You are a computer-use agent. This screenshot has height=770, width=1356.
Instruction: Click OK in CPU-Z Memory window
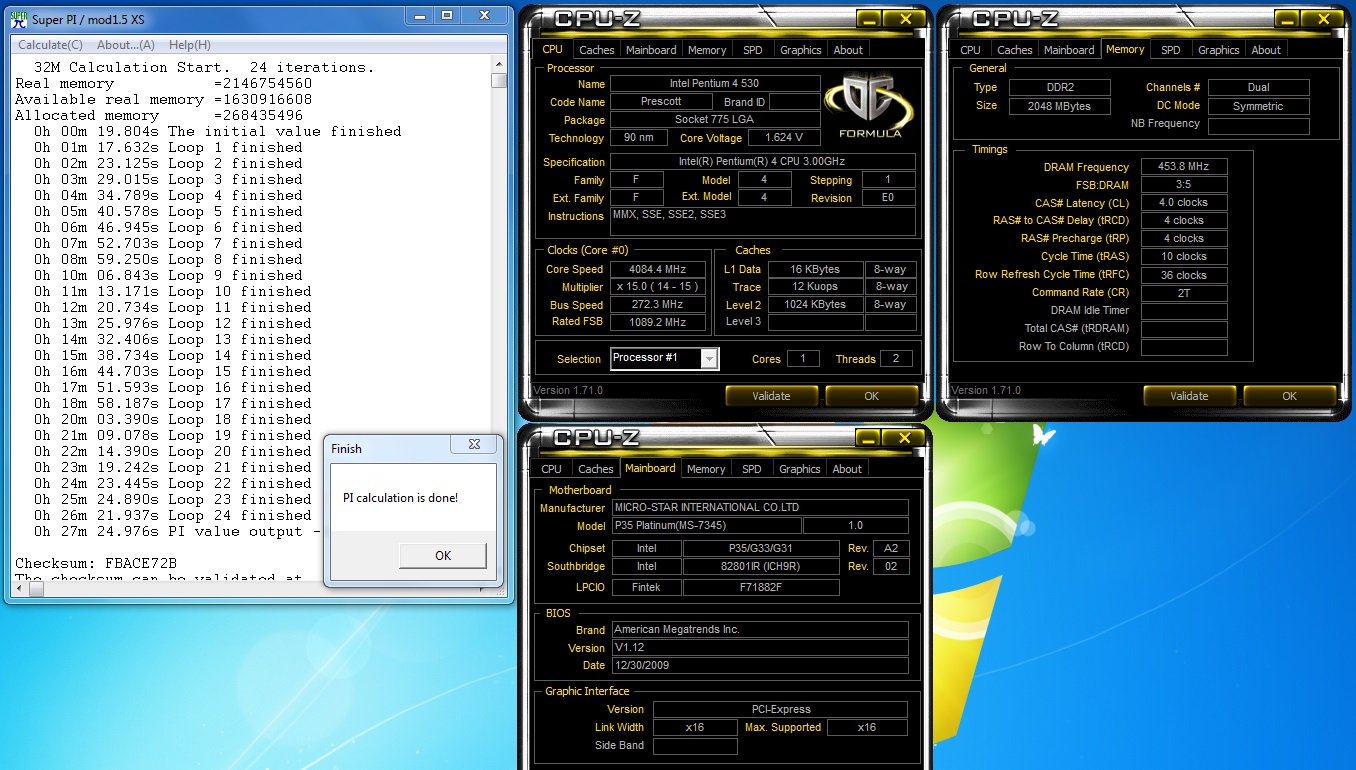(1289, 396)
